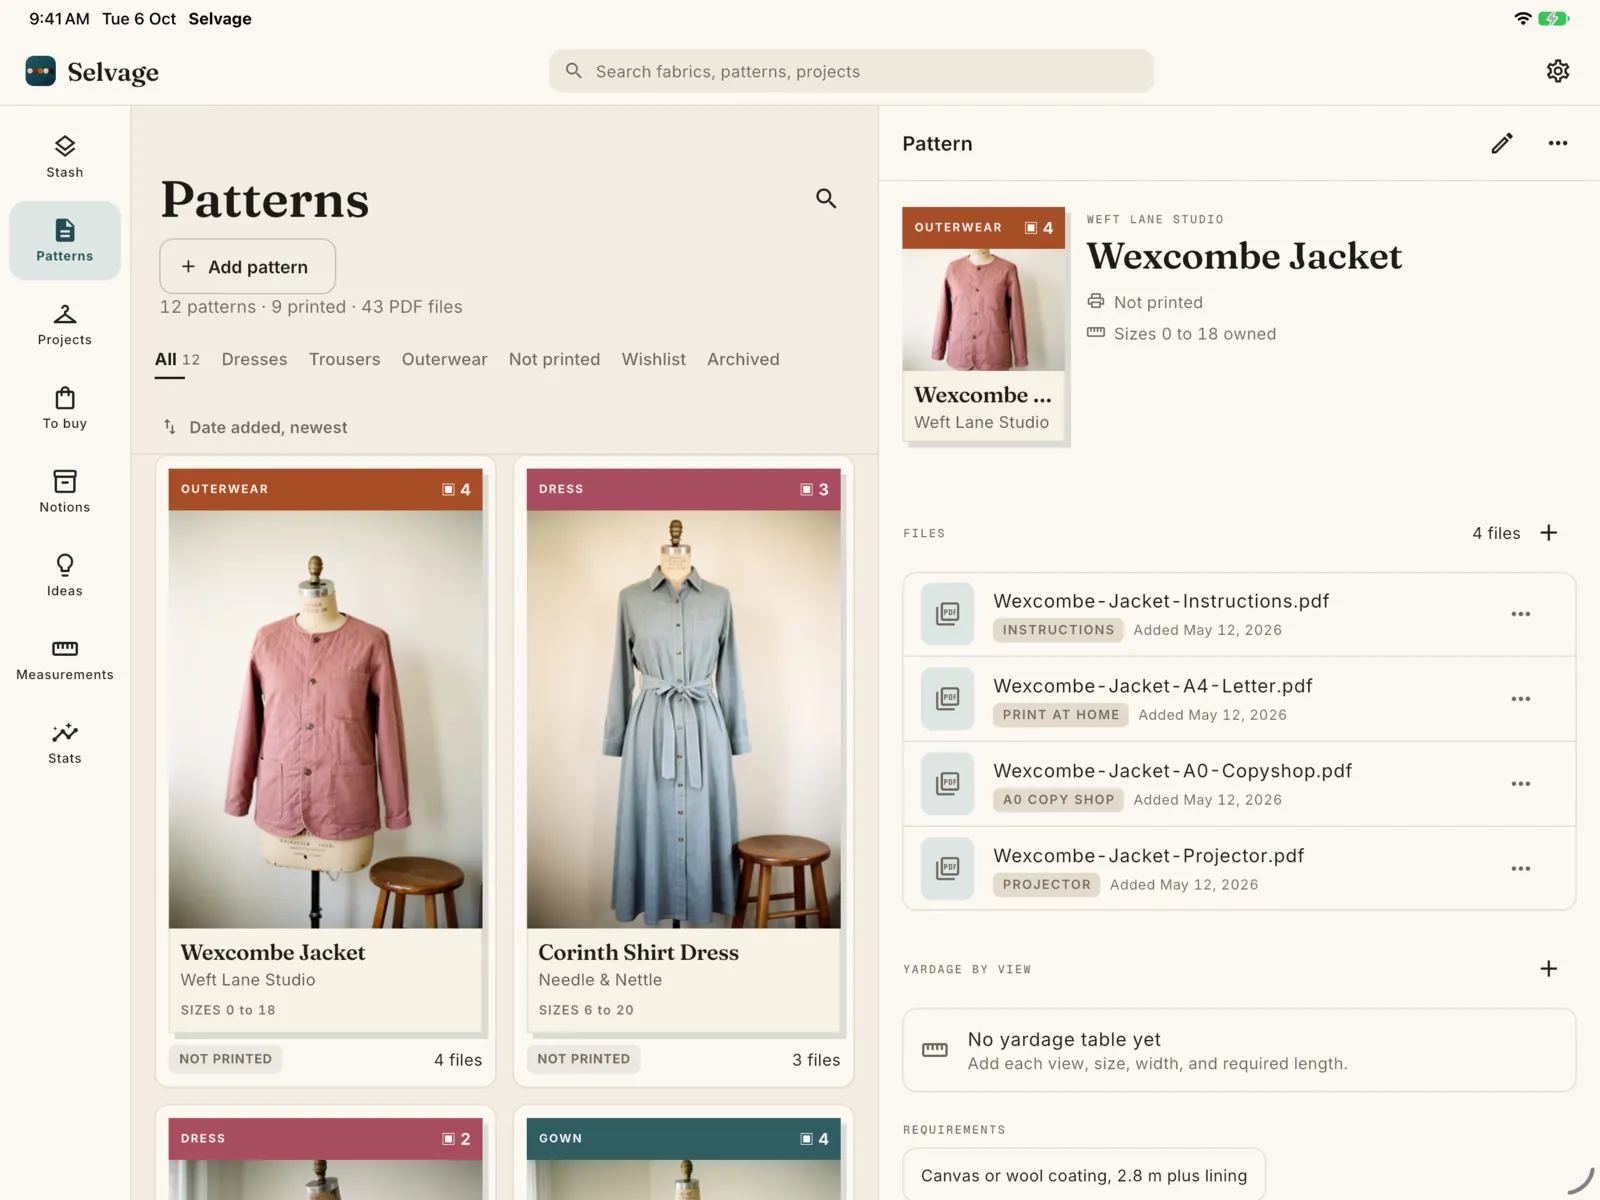Click NOT PRINTED badge on Corinth Shirt Dress
Viewport: 1600px width, 1200px height.
(x=583, y=1059)
